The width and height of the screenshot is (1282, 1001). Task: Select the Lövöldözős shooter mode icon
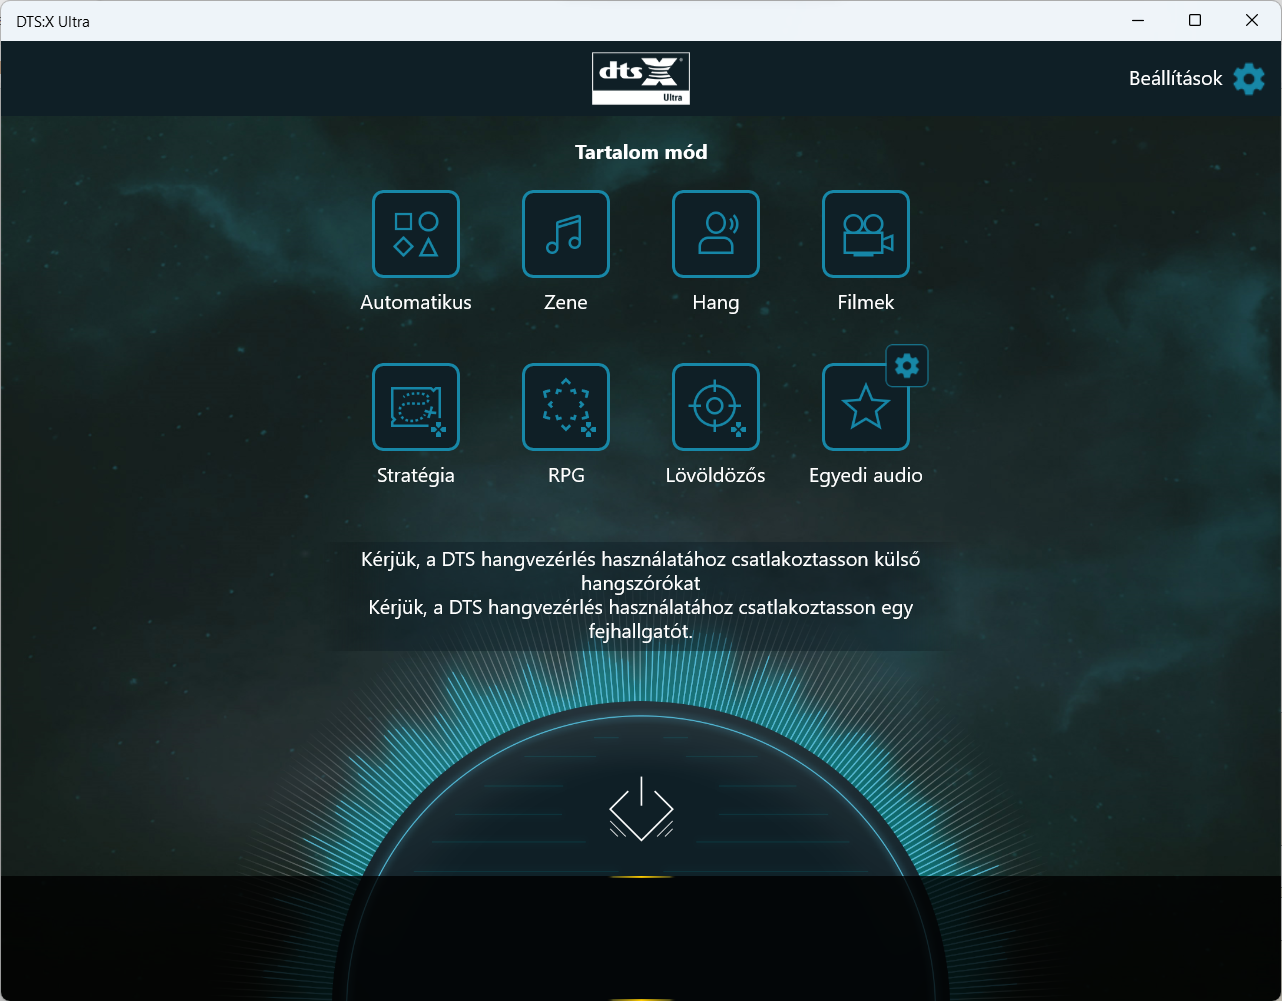[716, 407]
